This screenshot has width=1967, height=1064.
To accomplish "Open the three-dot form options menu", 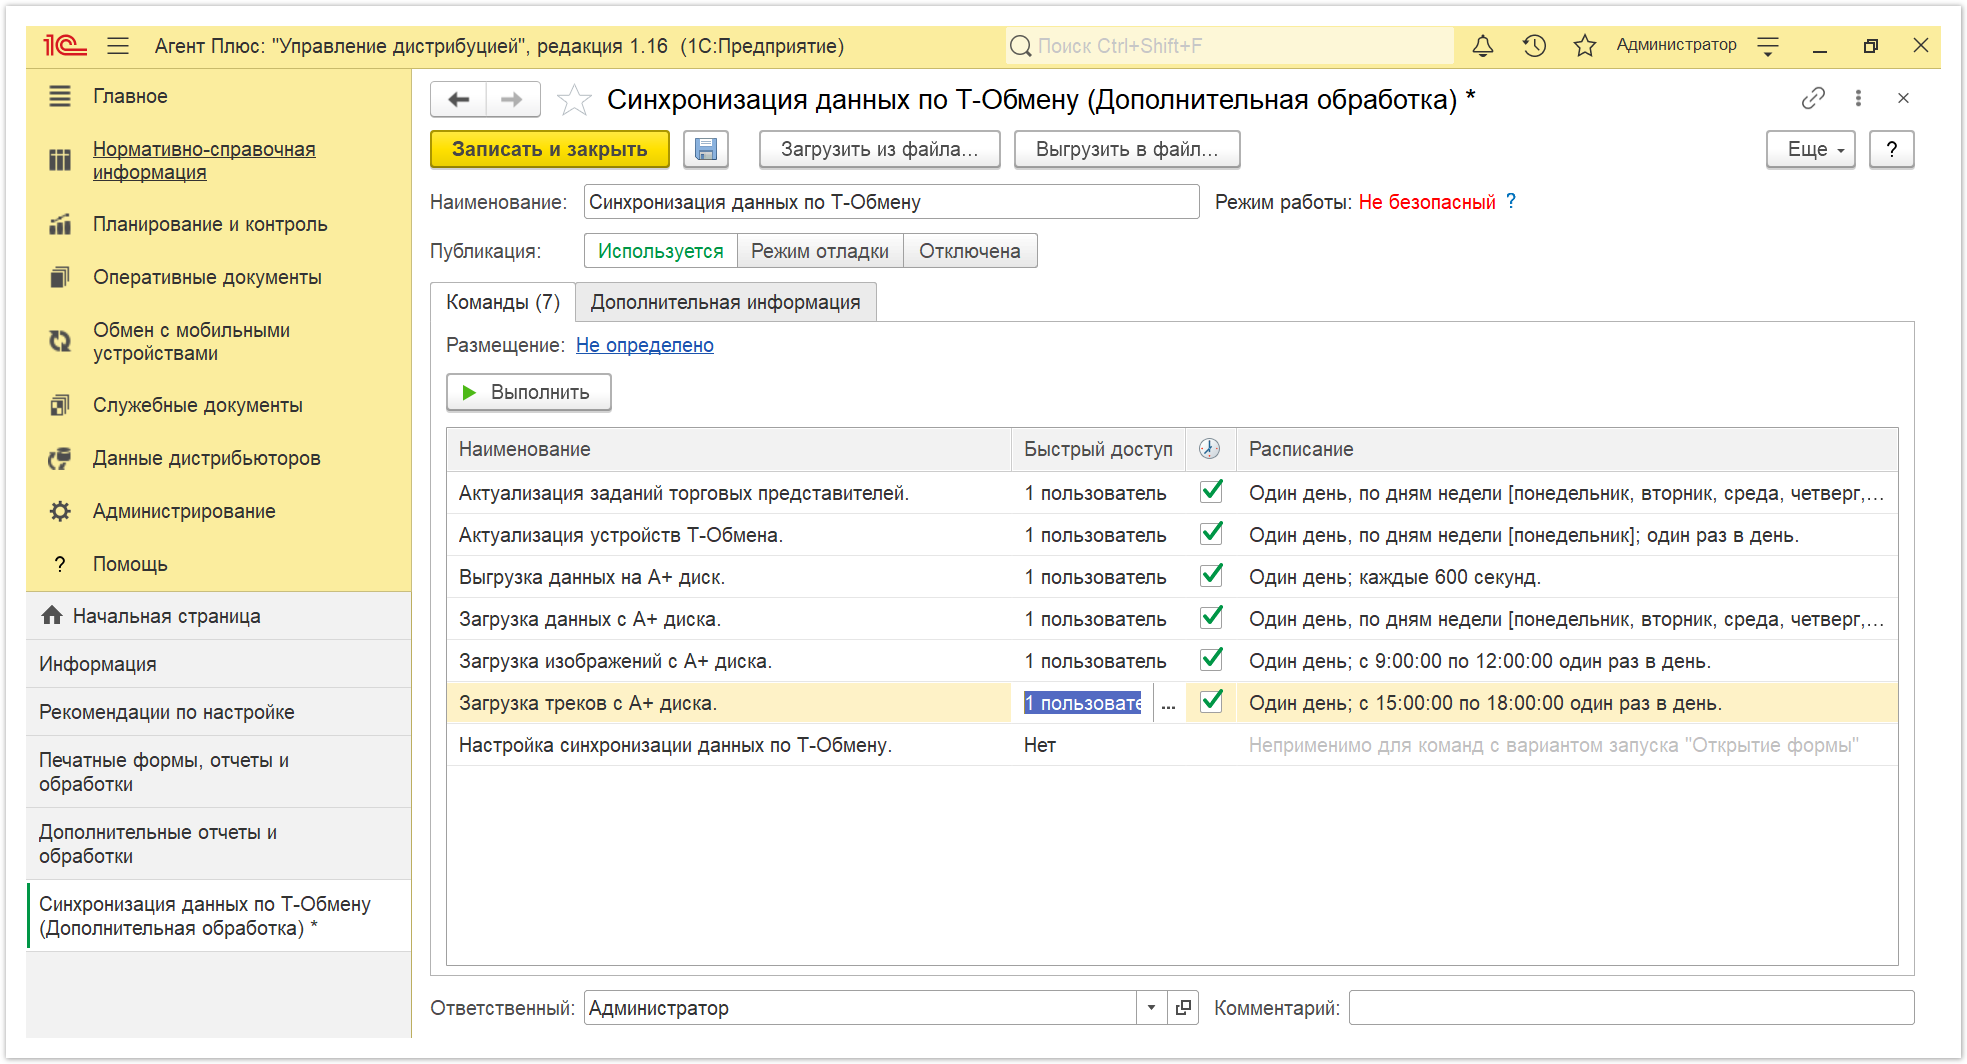I will click(x=1858, y=98).
